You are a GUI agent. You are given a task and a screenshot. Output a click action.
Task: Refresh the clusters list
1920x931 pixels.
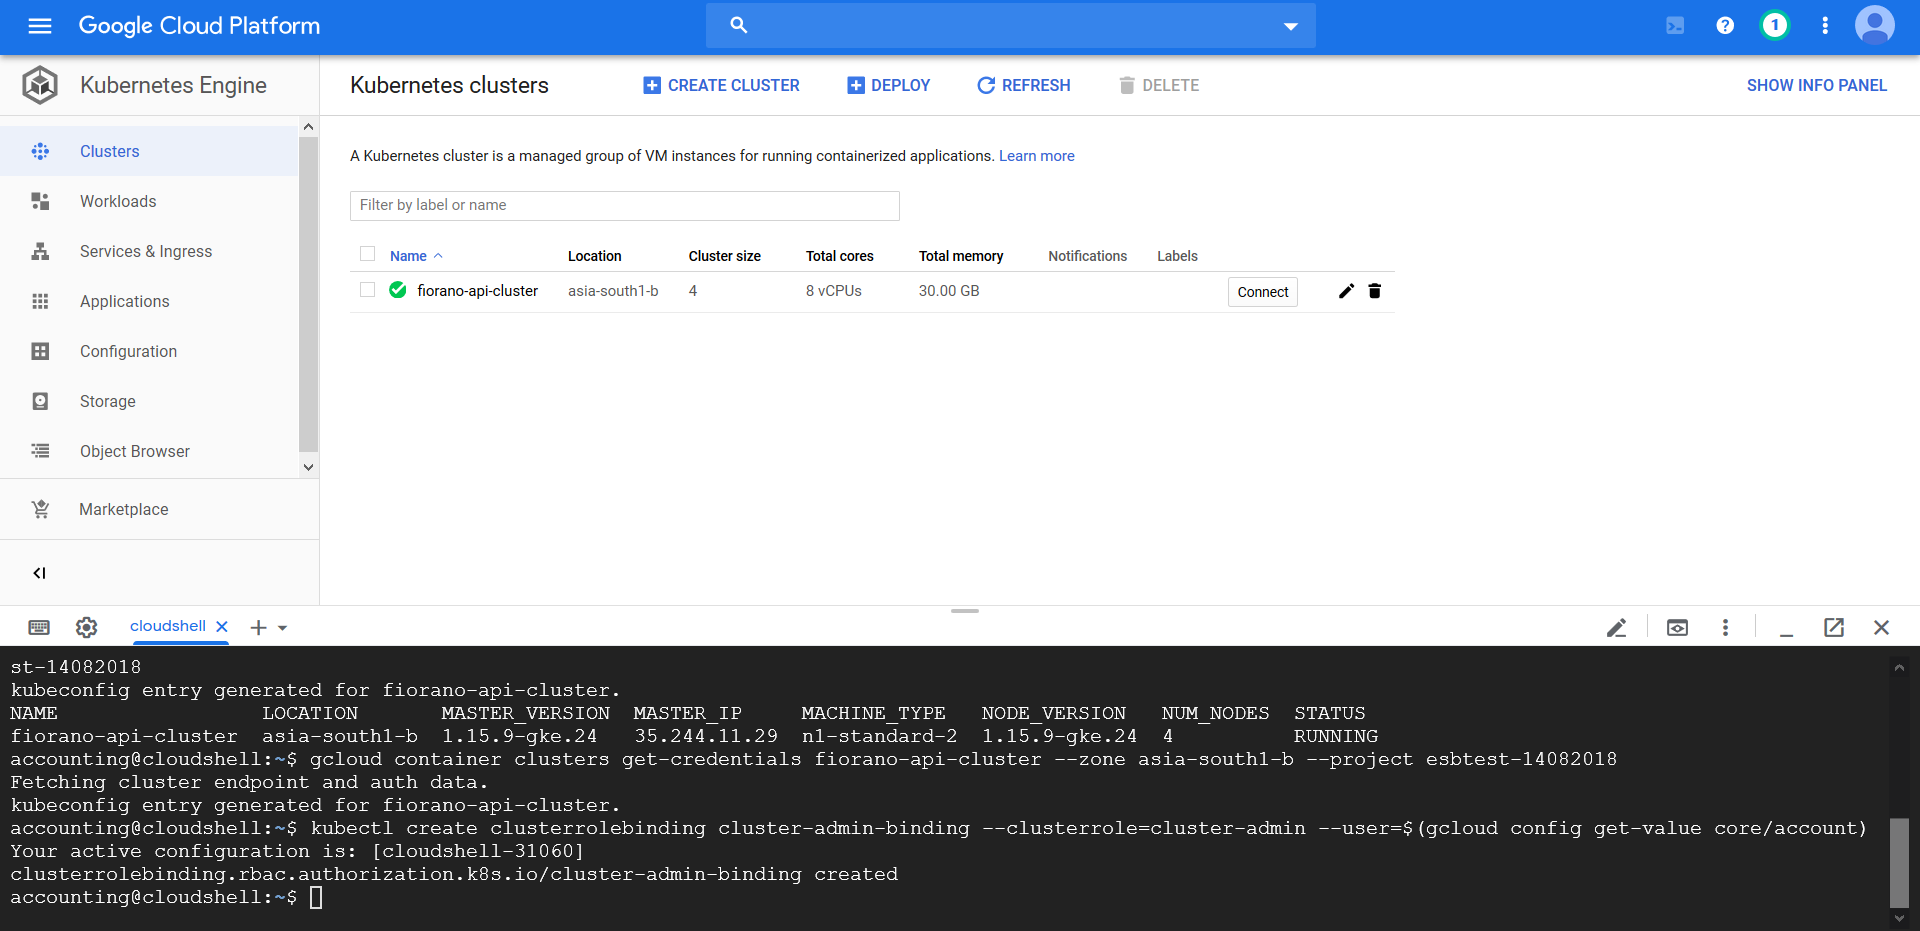click(x=1024, y=85)
